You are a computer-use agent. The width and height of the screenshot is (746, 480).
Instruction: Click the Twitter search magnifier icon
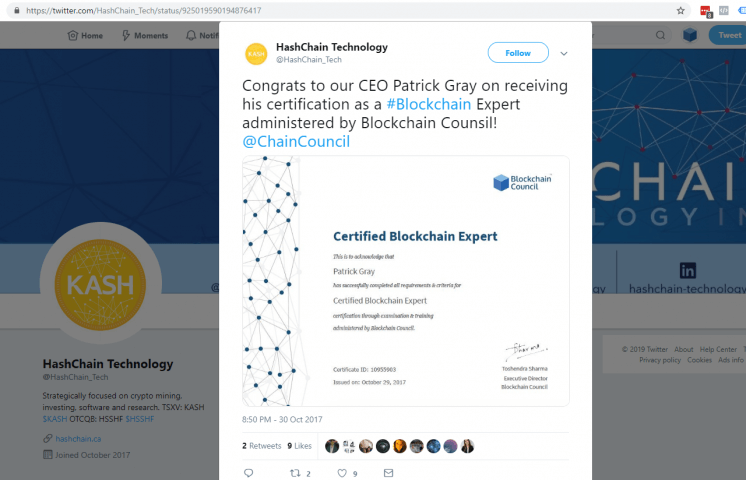coord(661,35)
